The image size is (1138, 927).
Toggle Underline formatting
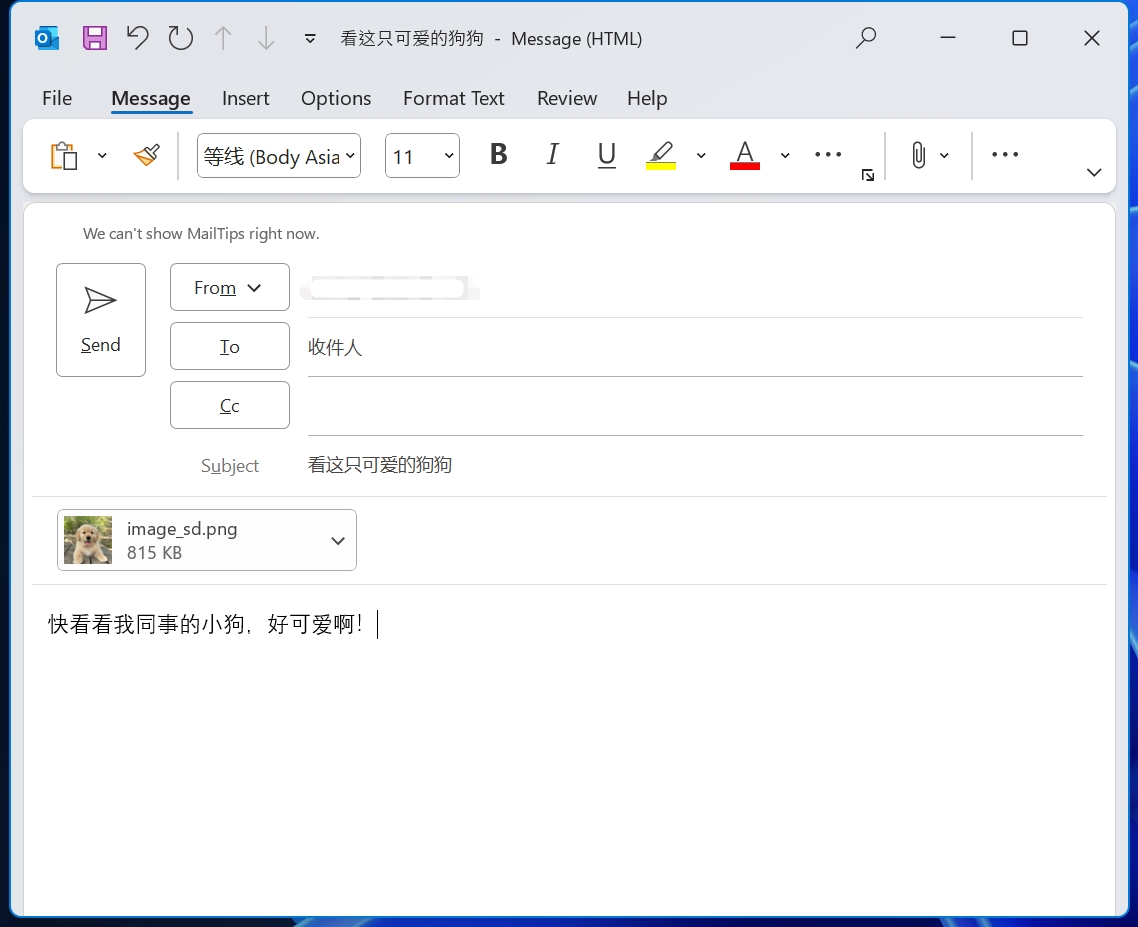[x=606, y=155]
